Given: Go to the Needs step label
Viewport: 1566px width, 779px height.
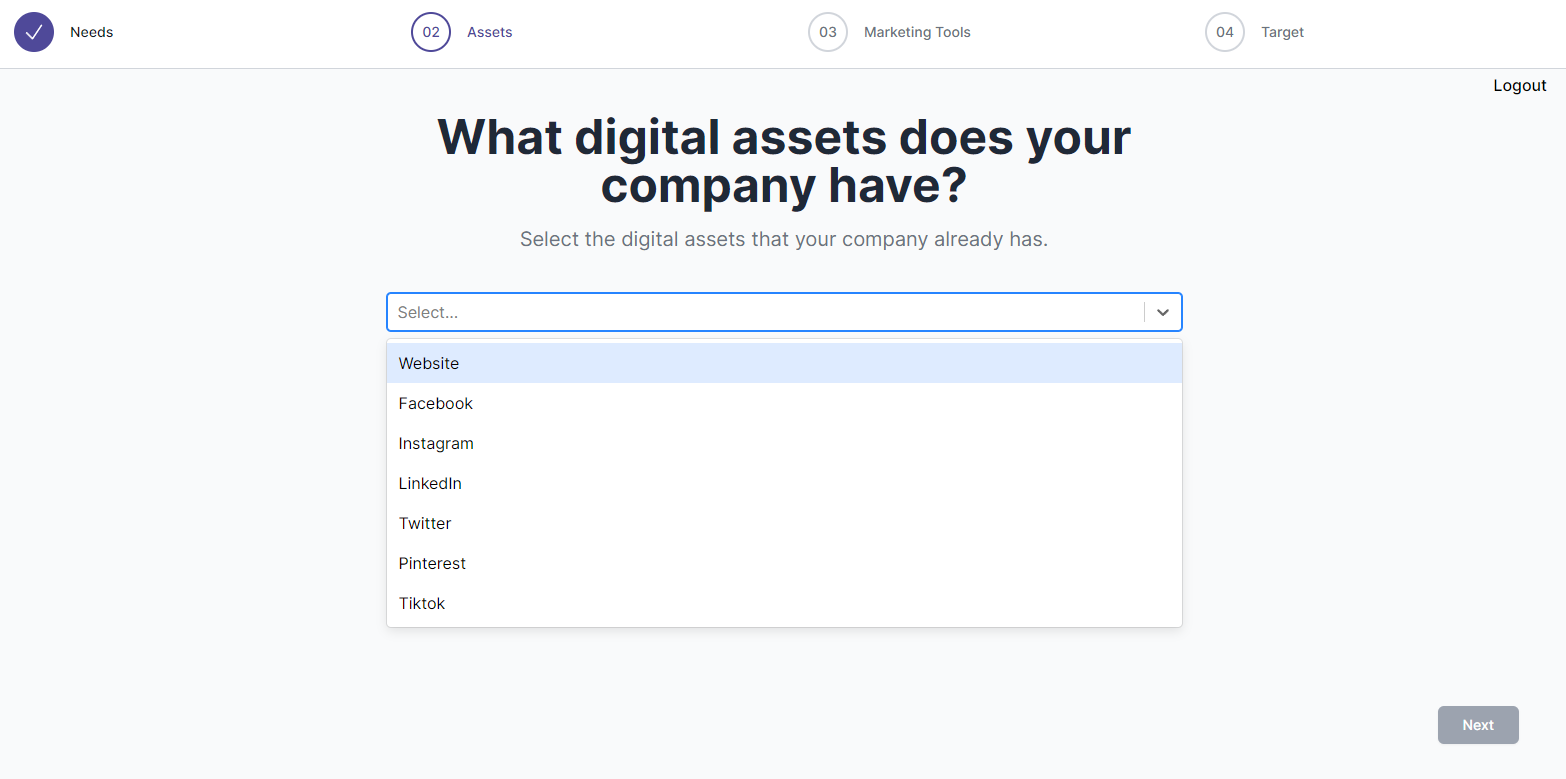Looking at the screenshot, I should point(92,32).
